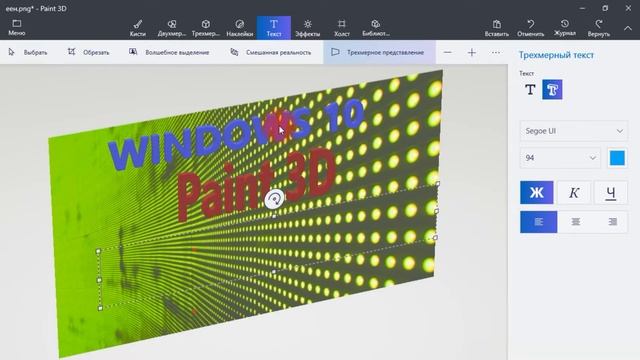Viewport: 640px width, 360px height.
Task: Toggle underline Ч formatting
Action: 611,193
